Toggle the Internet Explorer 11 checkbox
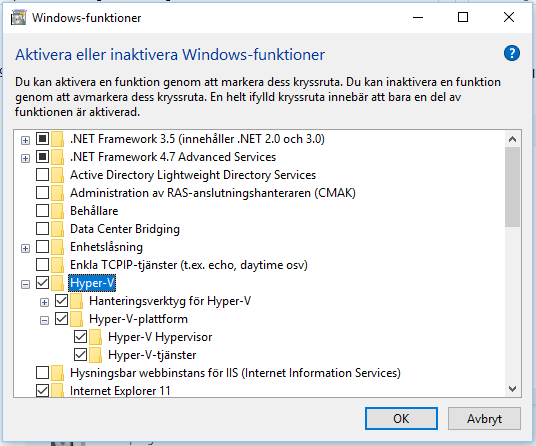 click(42, 391)
